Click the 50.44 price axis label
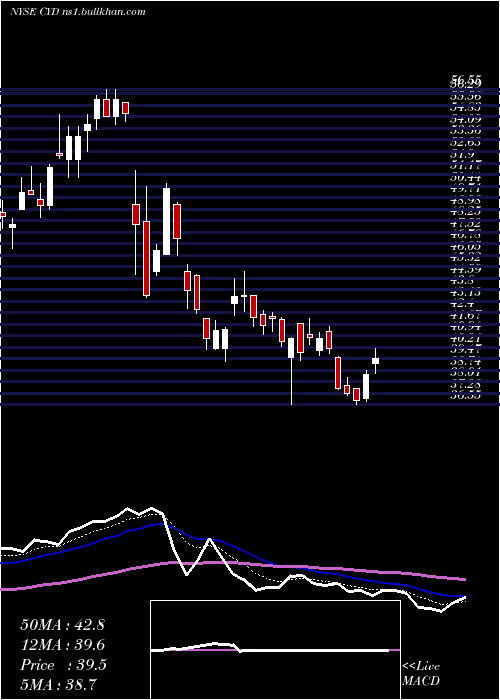The height and width of the screenshot is (700, 500). point(465,177)
